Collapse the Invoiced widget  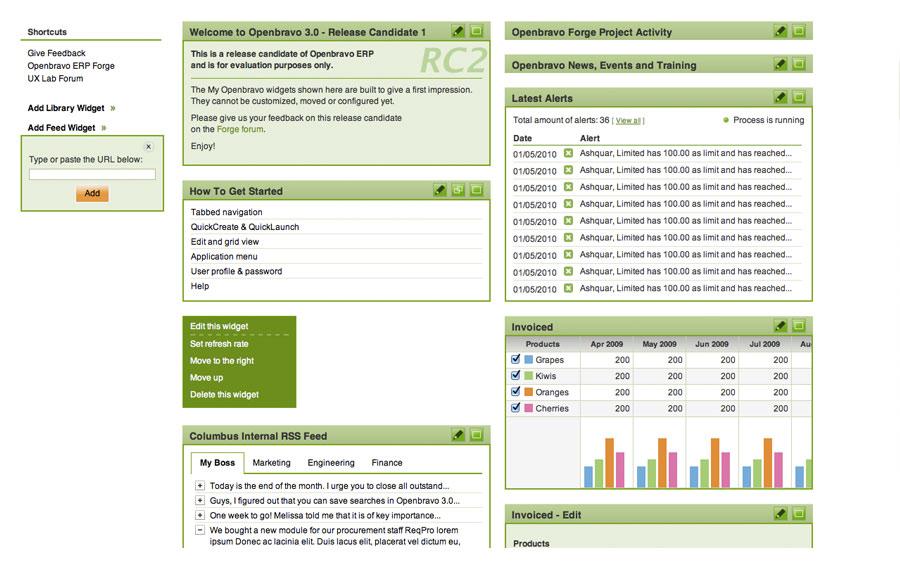click(798, 326)
